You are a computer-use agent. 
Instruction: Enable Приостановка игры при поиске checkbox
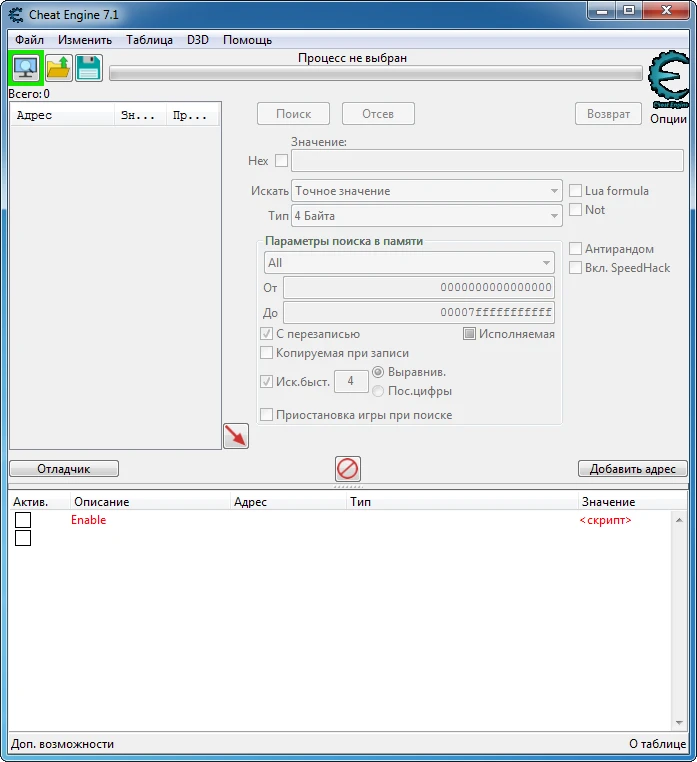(x=266, y=415)
